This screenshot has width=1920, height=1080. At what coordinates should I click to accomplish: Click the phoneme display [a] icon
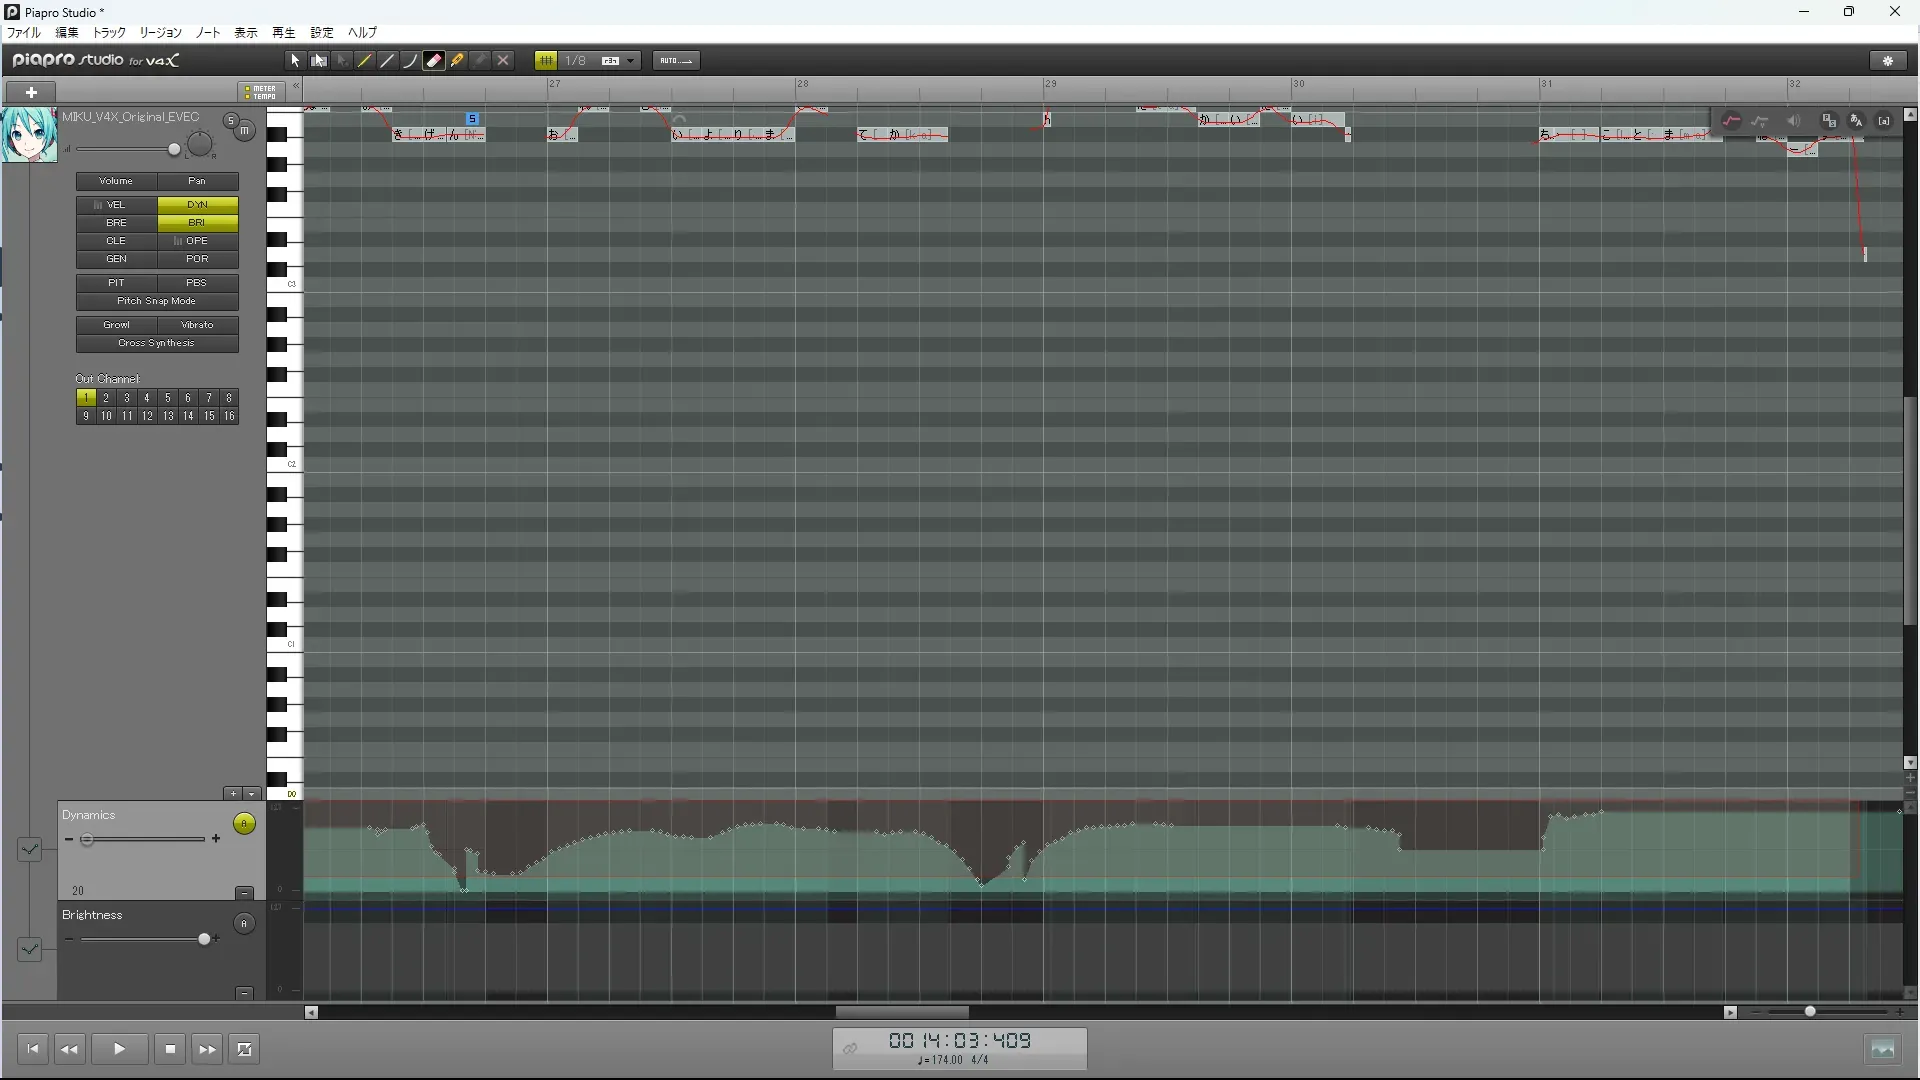click(1884, 121)
